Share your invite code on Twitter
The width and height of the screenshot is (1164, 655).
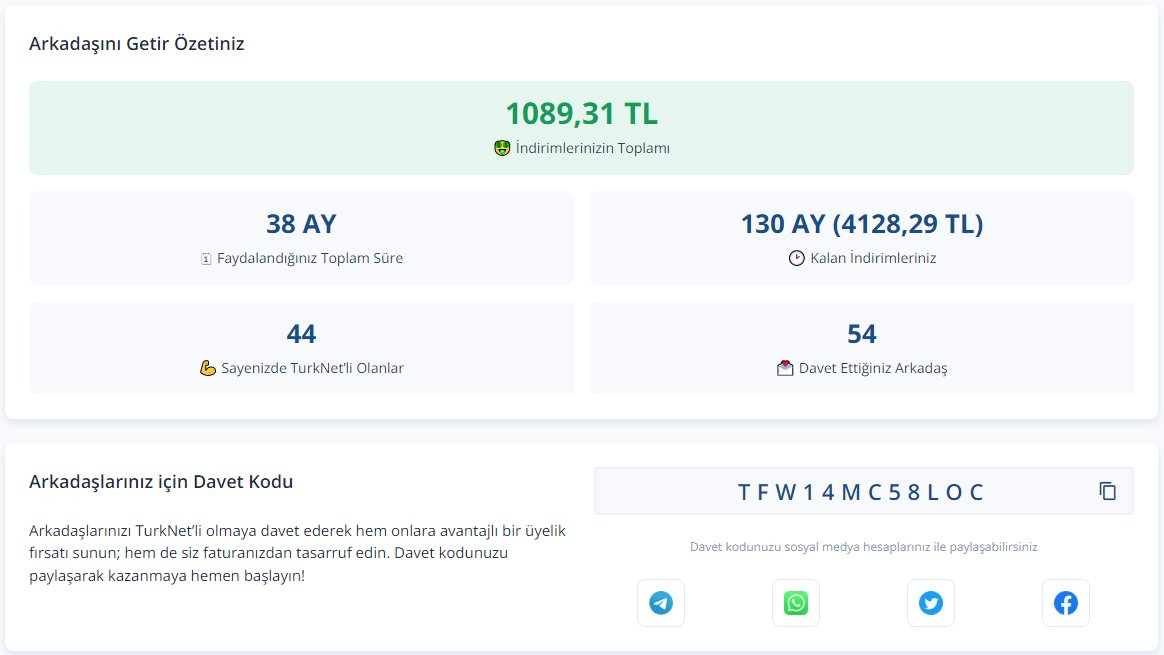click(x=931, y=602)
